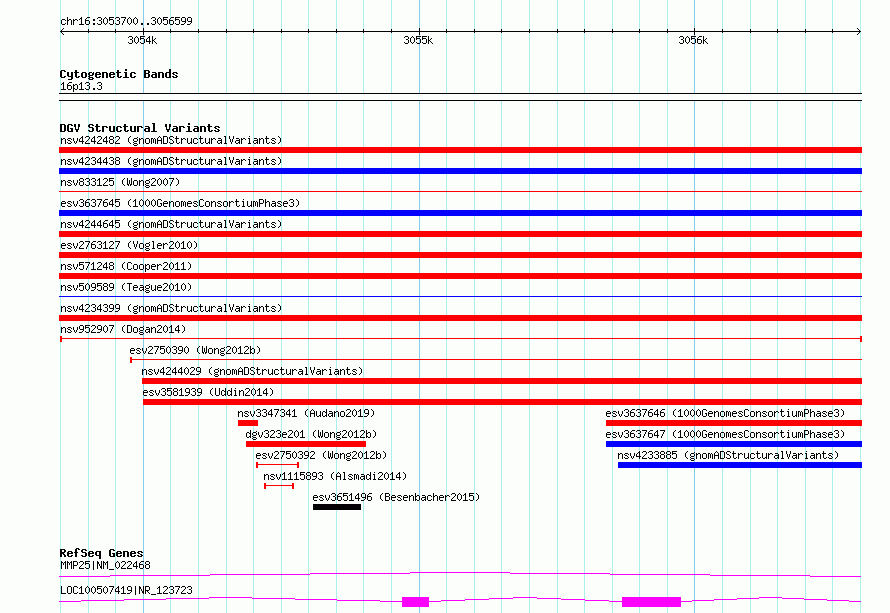Open nsv509589 (Teague2010) label
The width and height of the screenshot is (890, 613).
[x=126, y=287]
